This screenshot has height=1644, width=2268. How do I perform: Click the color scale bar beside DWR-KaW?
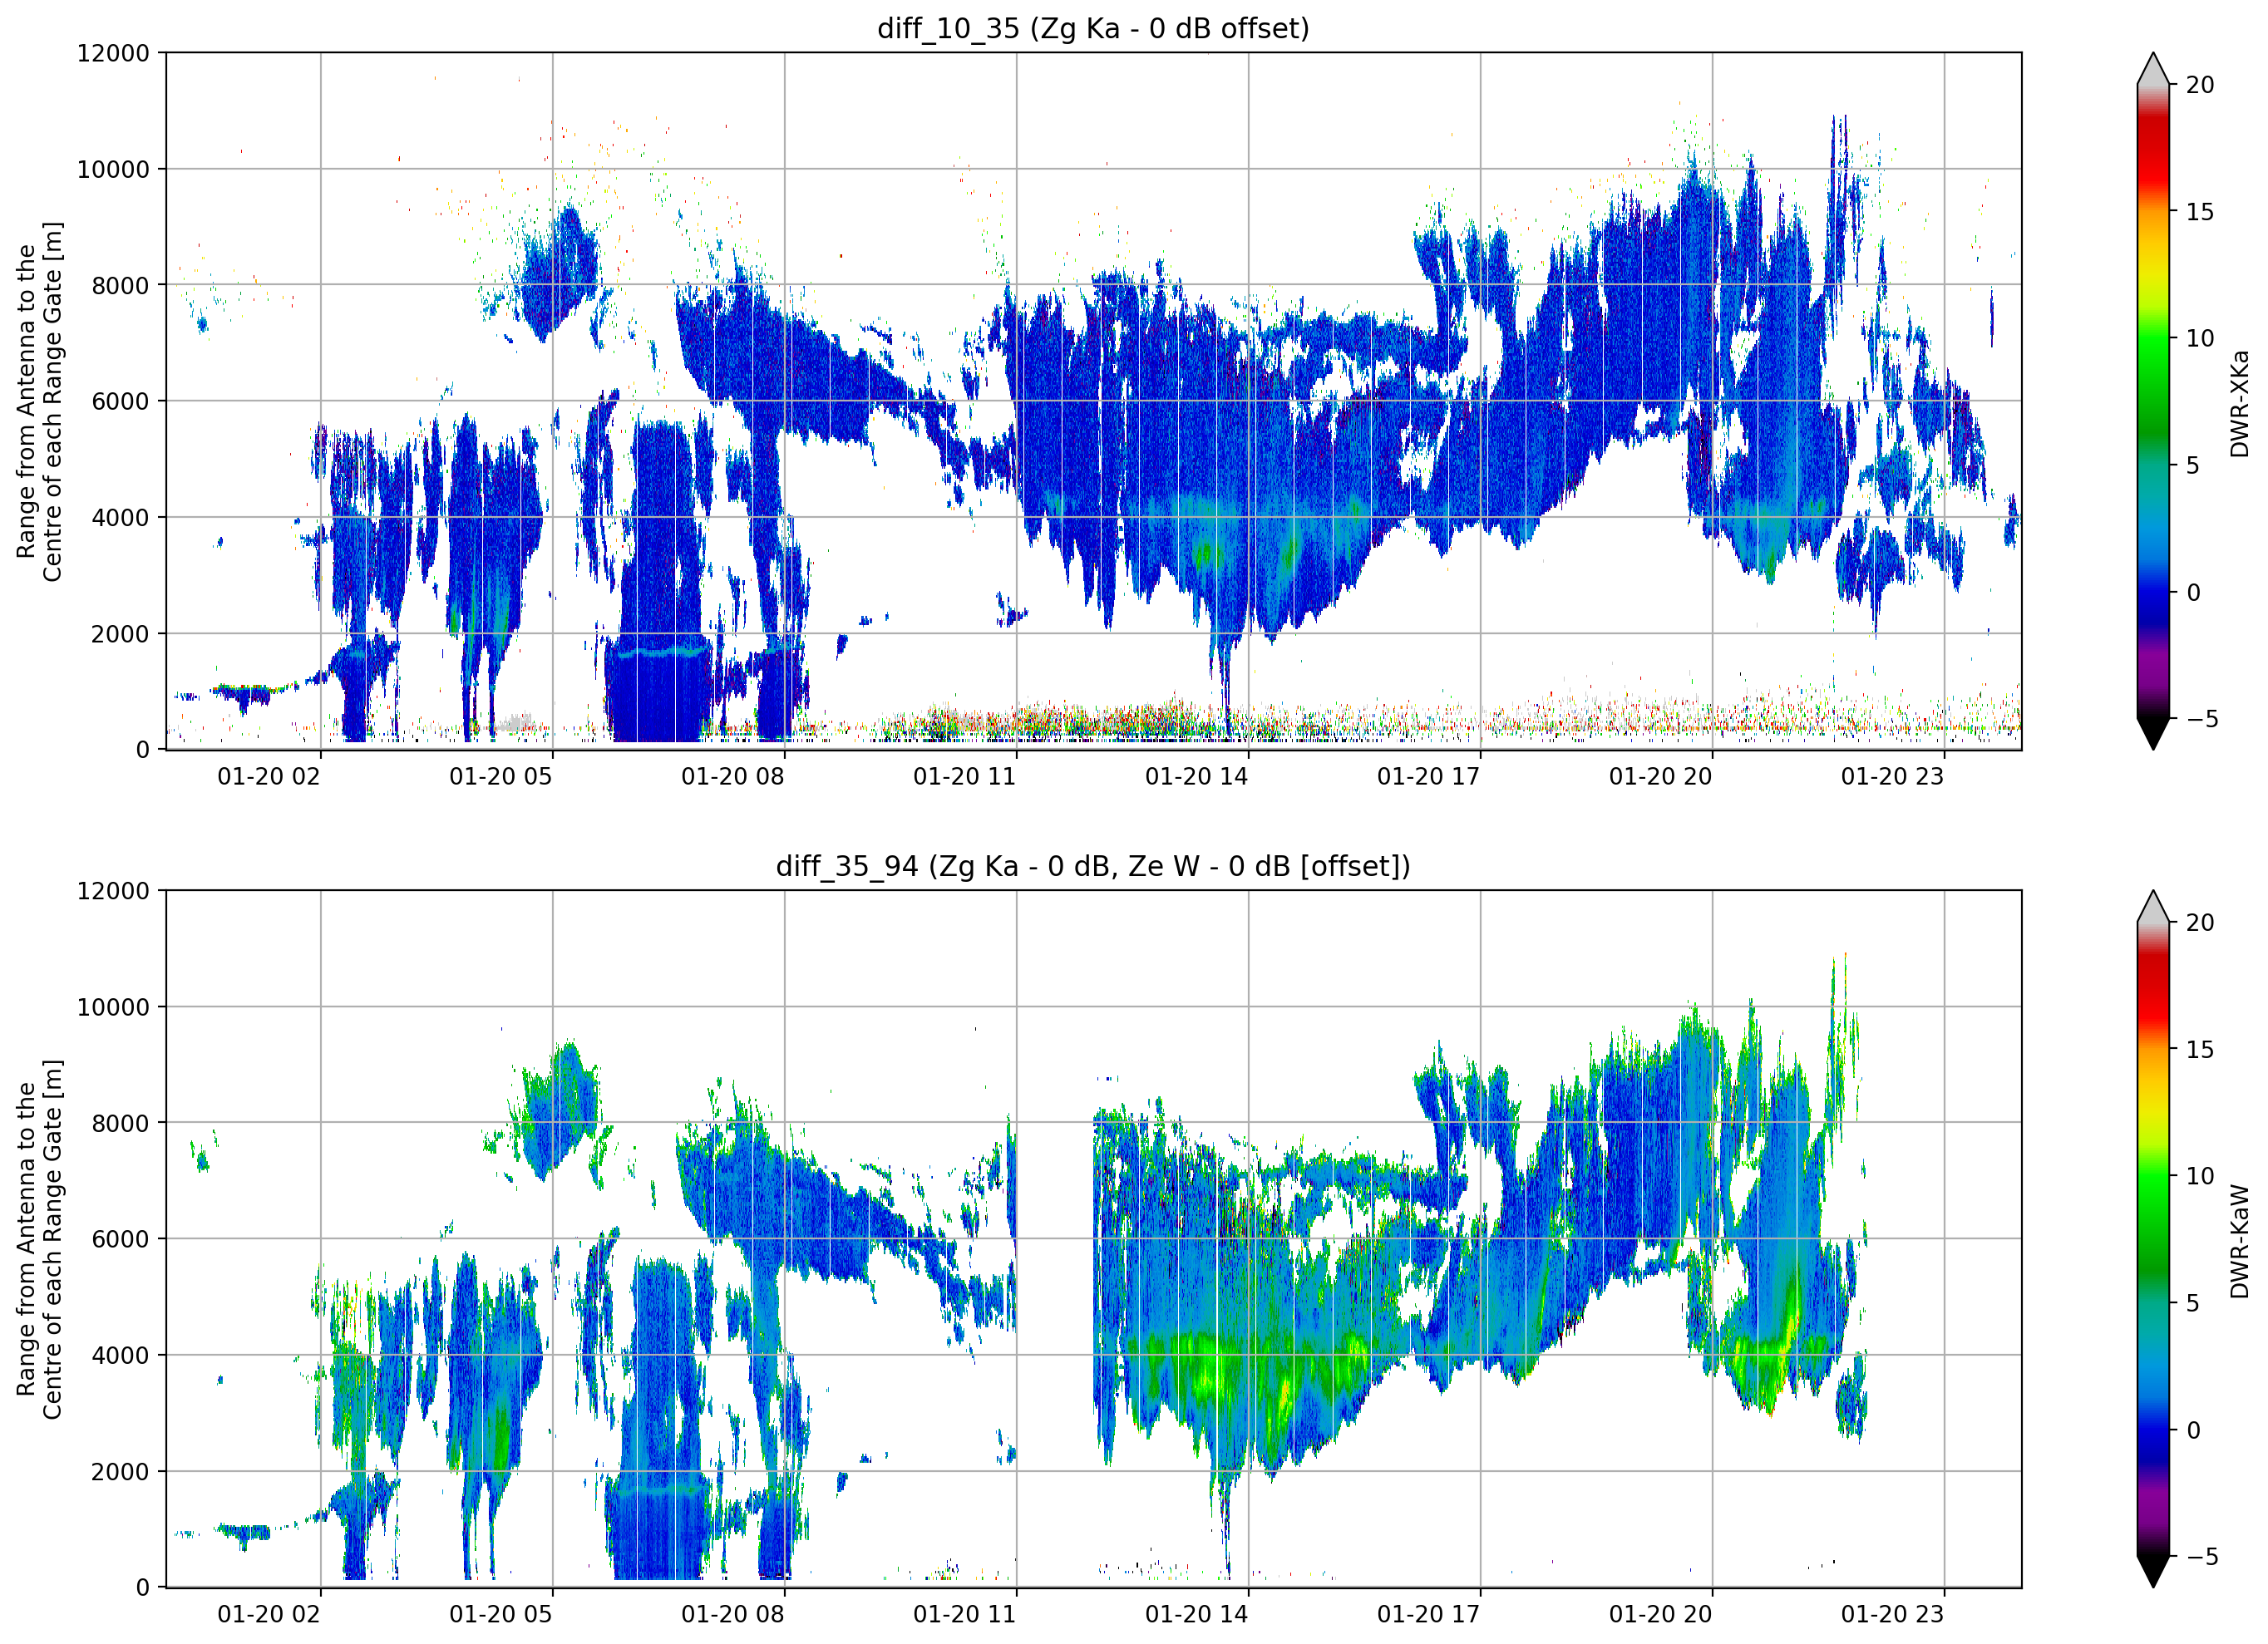[2153, 1239]
